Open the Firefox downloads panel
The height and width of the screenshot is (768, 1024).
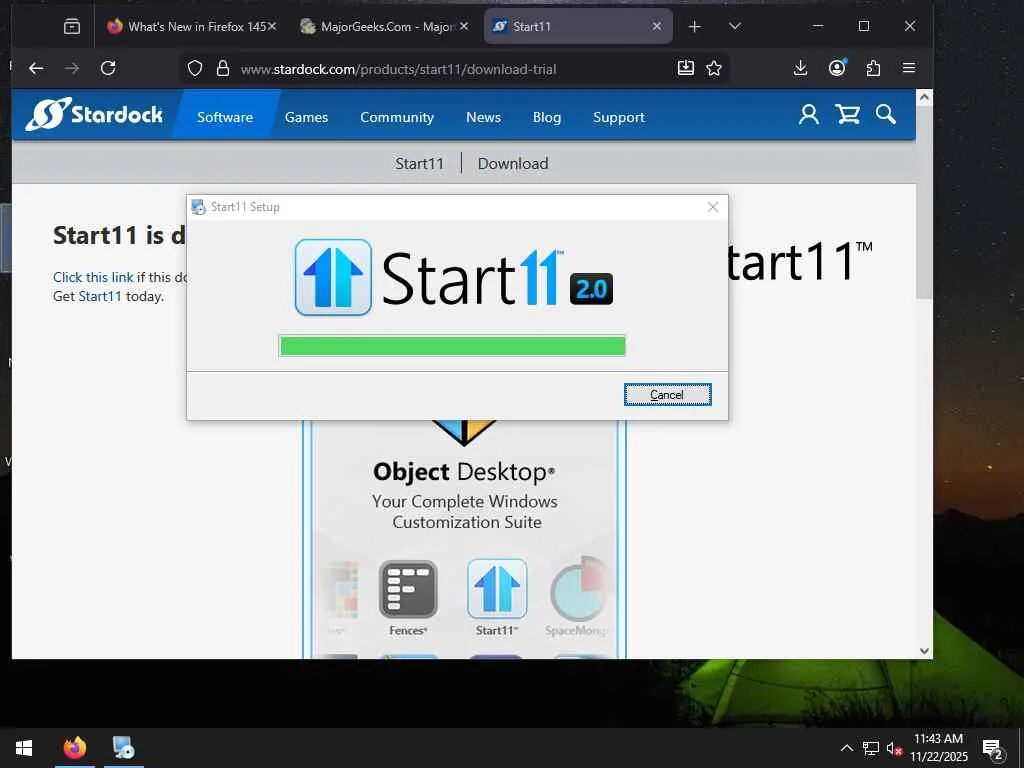801,68
